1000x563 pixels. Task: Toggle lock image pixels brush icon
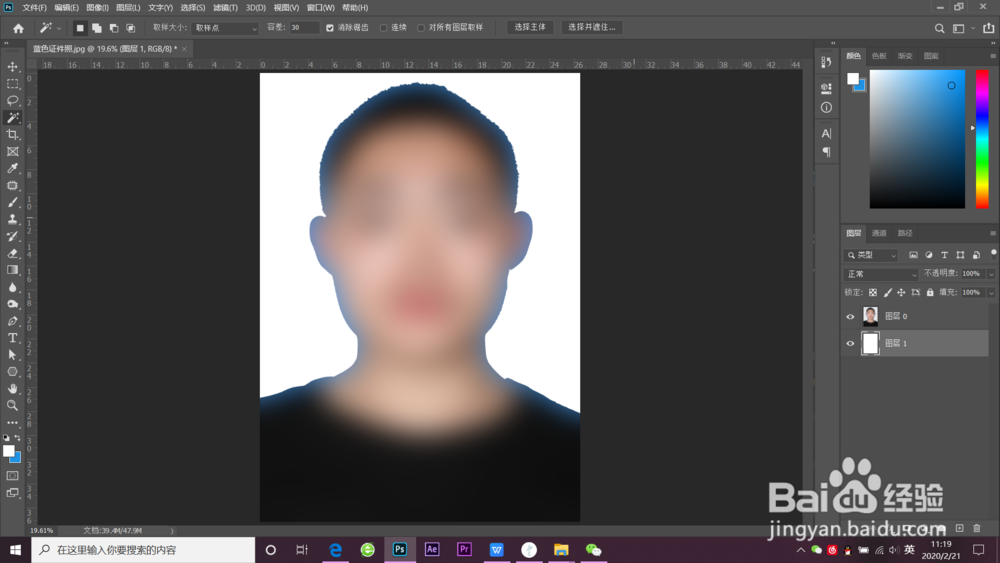coord(887,292)
